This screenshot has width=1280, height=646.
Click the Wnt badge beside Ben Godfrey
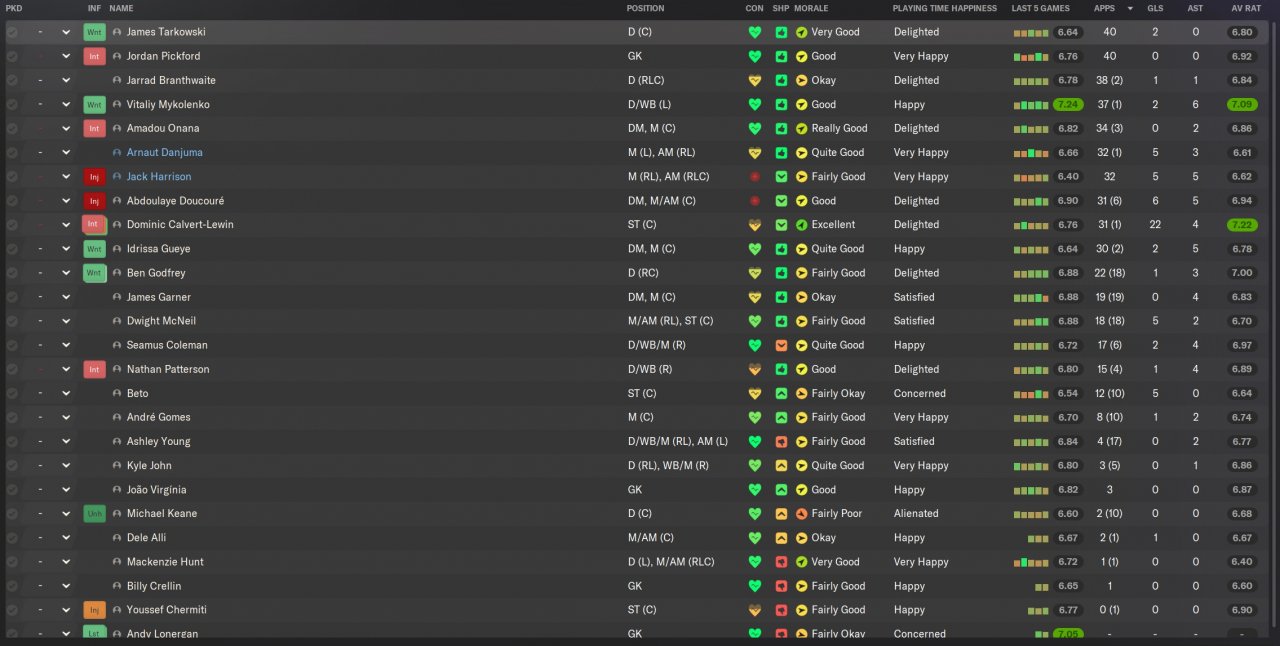coord(94,273)
